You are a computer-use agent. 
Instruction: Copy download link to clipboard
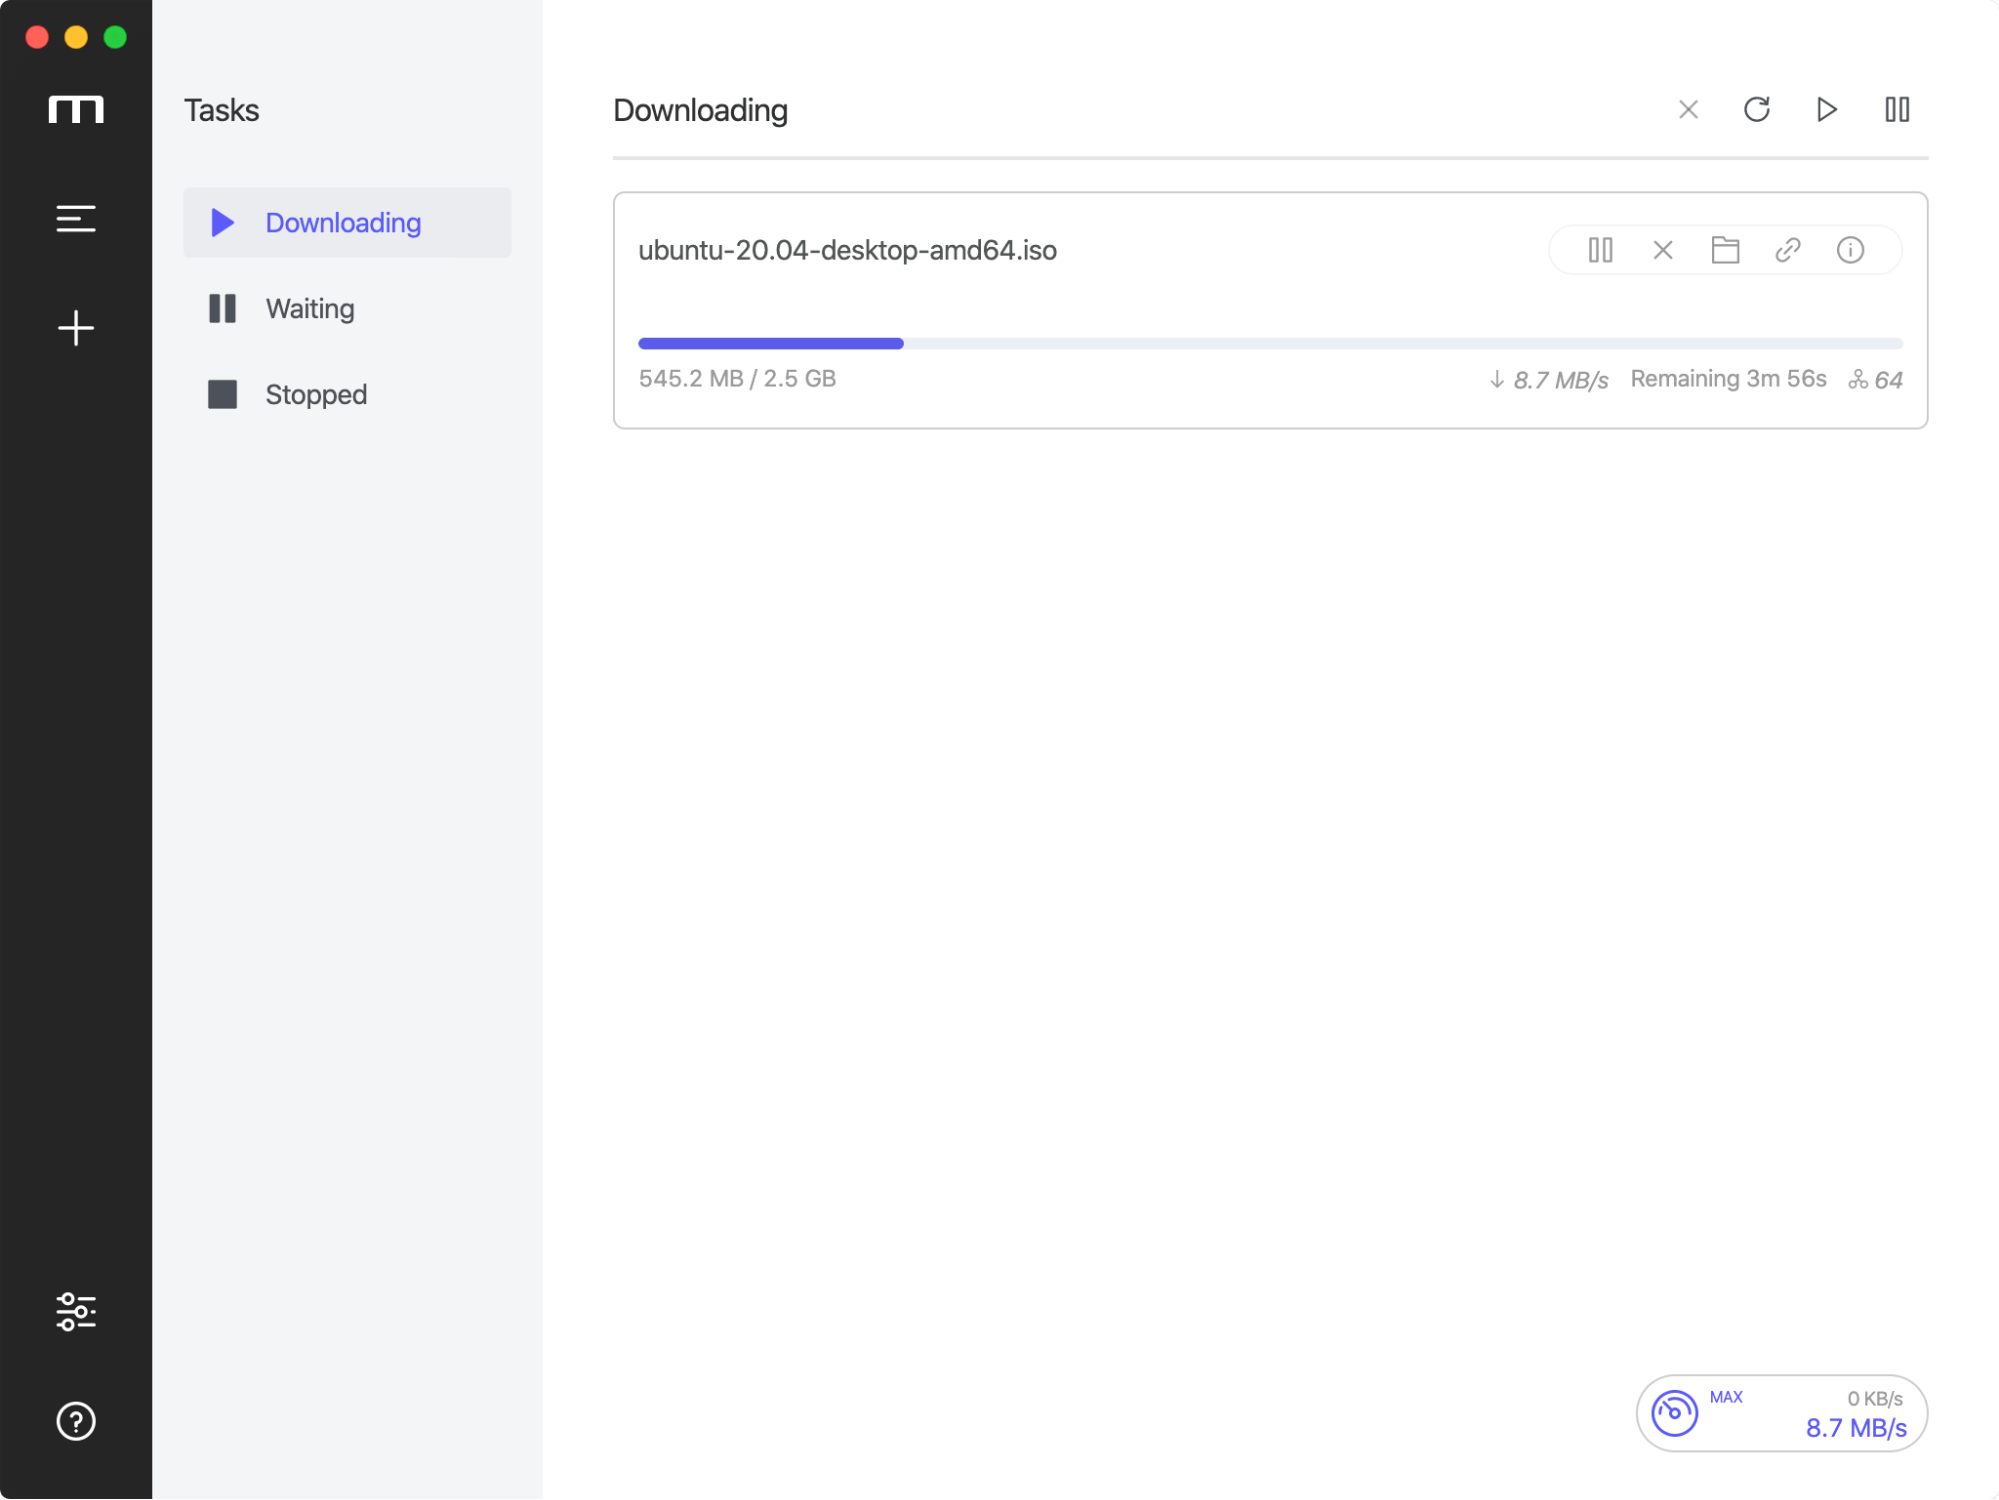[1789, 251]
